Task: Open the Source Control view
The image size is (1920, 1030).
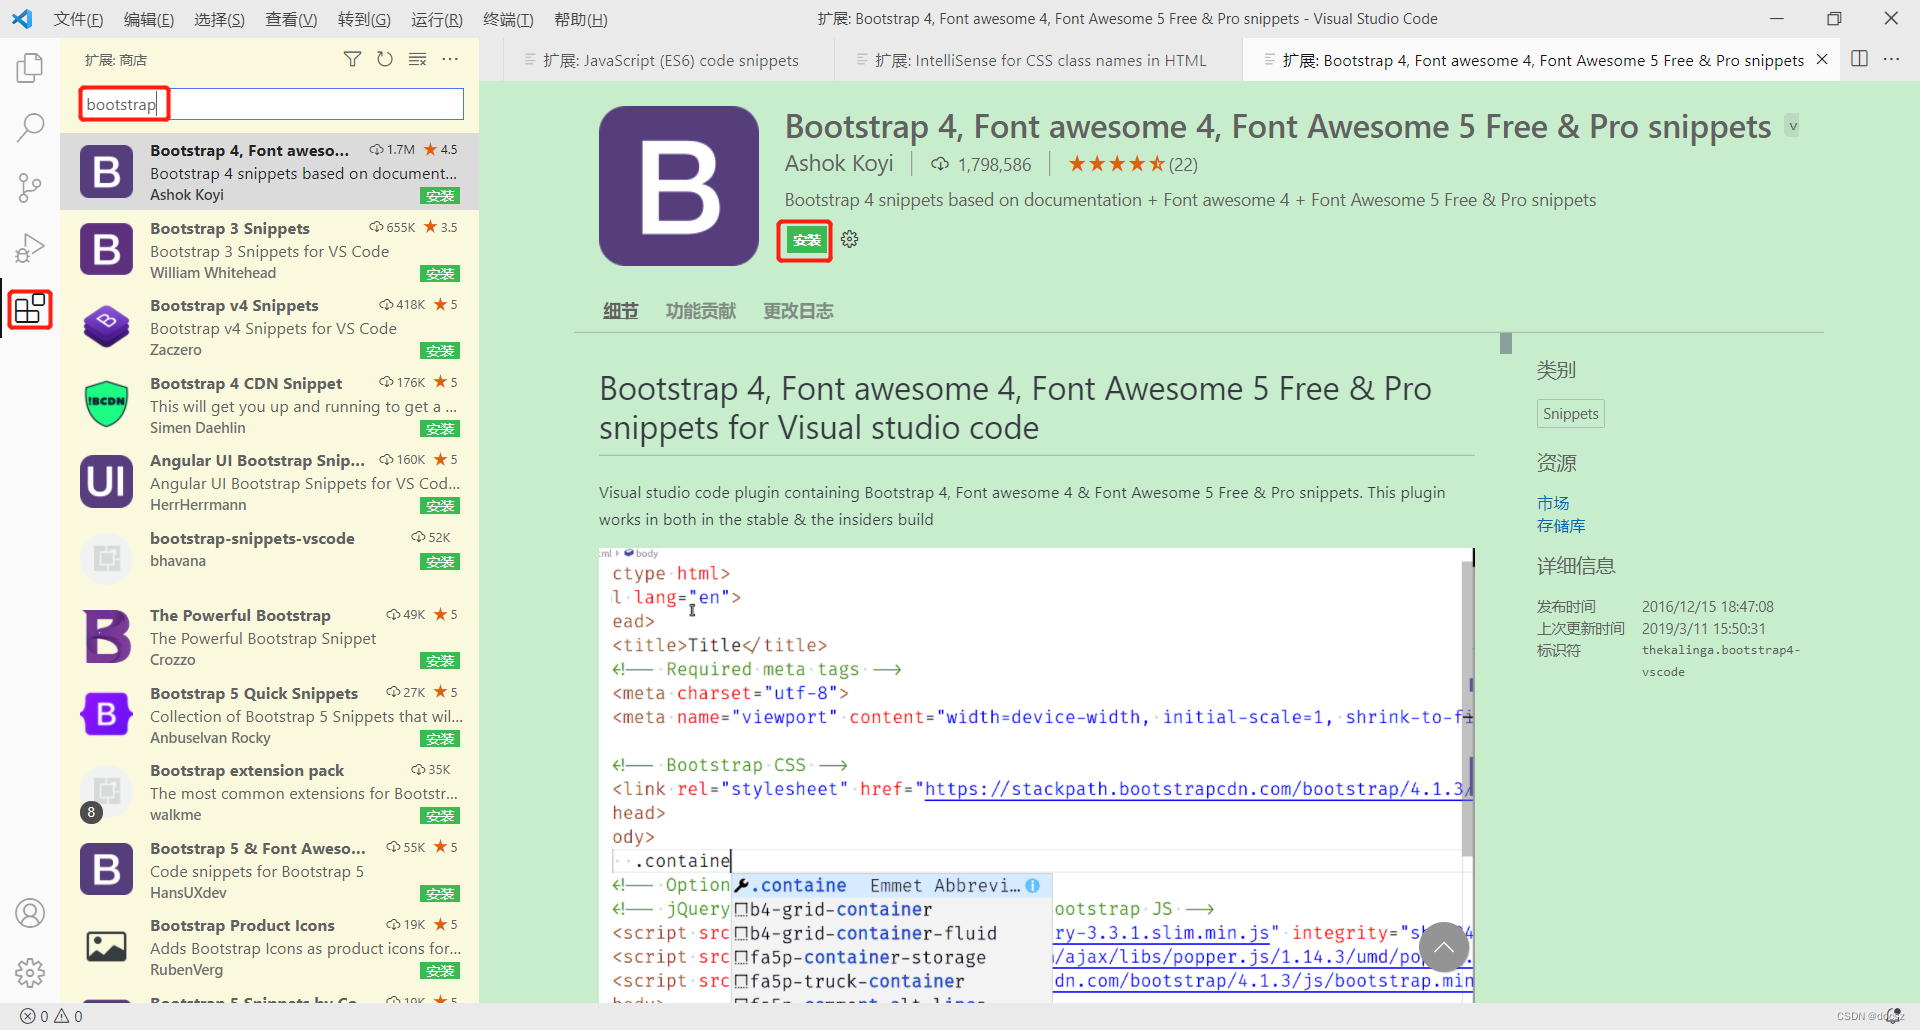Action: point(30,188)
